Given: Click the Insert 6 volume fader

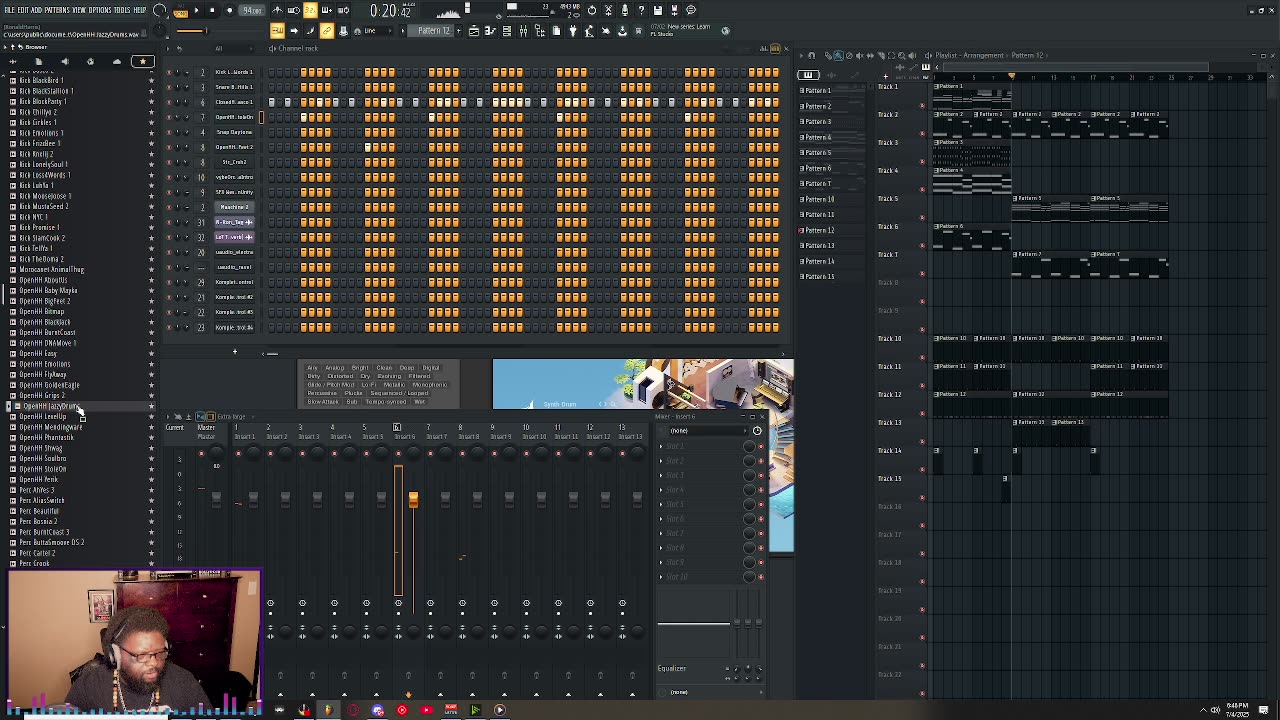Looking at the screenshot, I should coord(413,499).
